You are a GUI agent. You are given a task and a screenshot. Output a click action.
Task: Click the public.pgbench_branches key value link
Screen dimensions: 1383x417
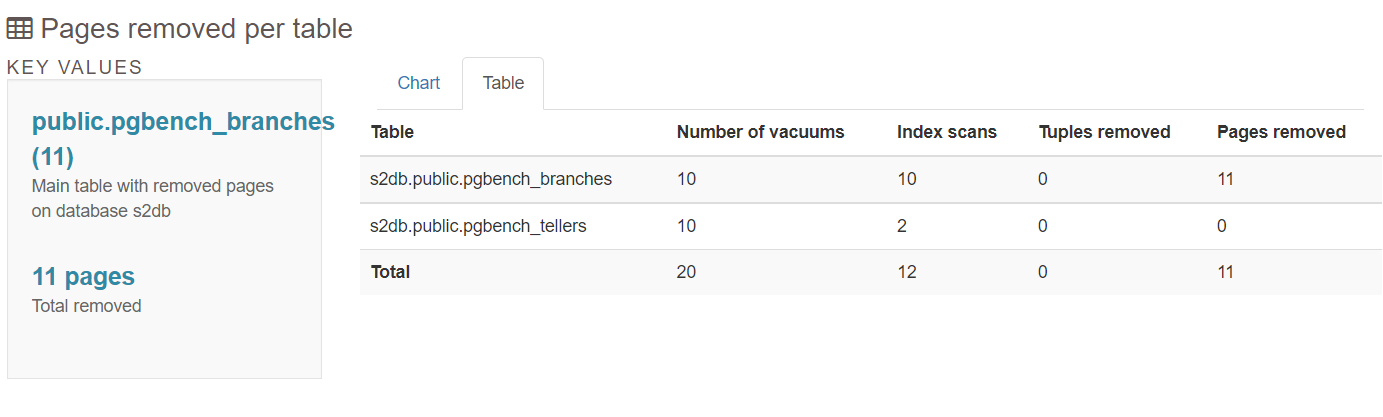point(183,139)
